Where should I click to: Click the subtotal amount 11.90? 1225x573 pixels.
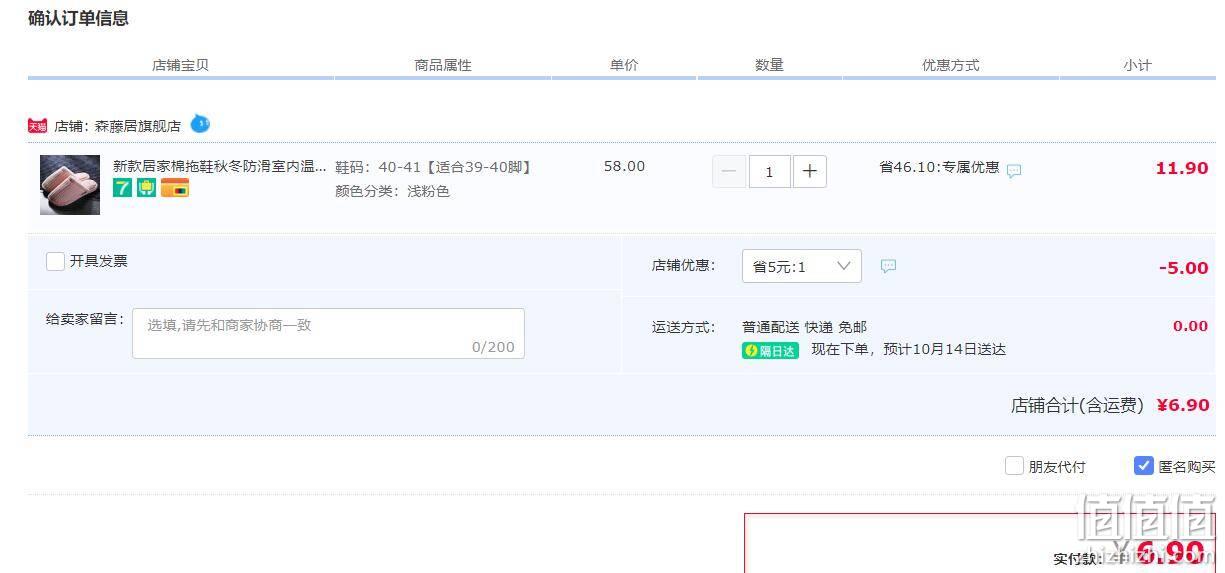(x=1182, y=168)
